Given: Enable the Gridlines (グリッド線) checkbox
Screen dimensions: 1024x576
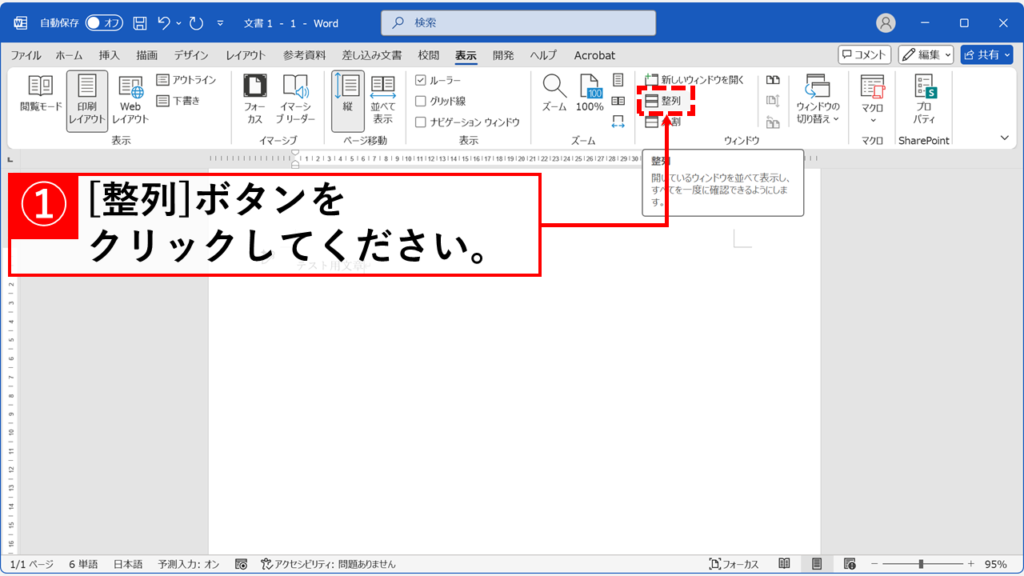Looking at the screenshot, I should (x=421, y=101).
